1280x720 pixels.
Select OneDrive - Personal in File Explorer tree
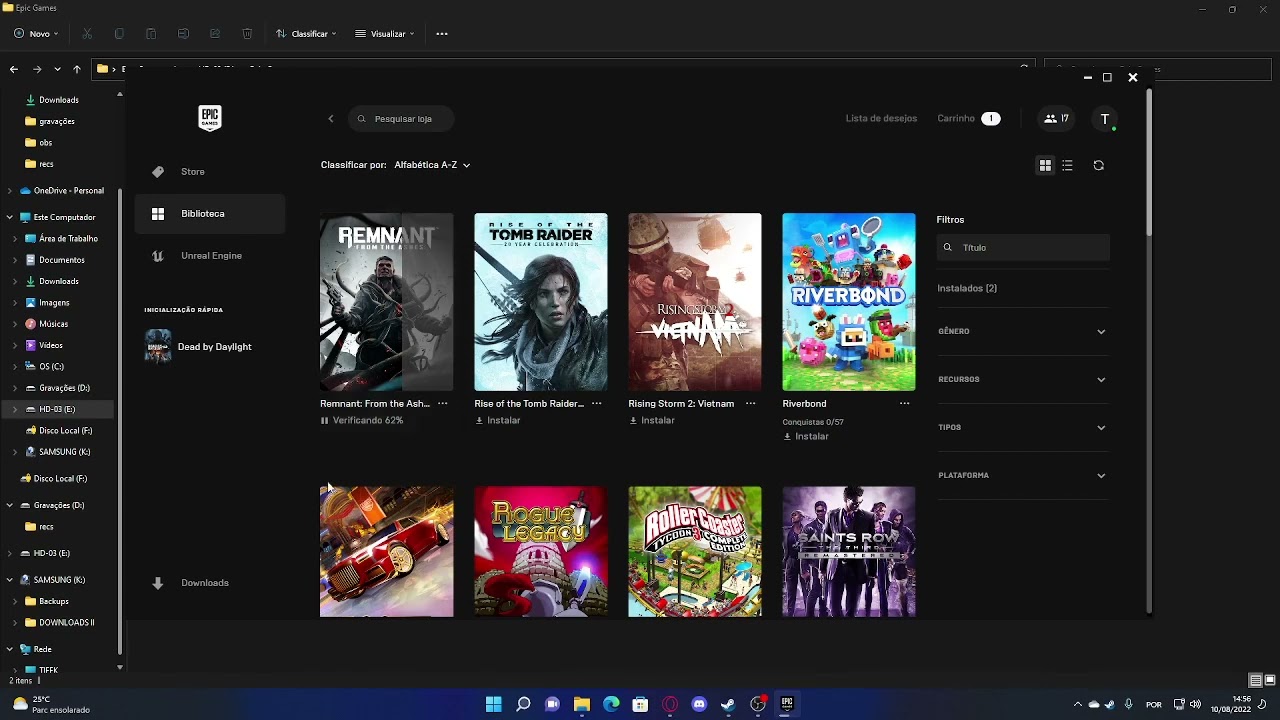(x=60, y=191)
